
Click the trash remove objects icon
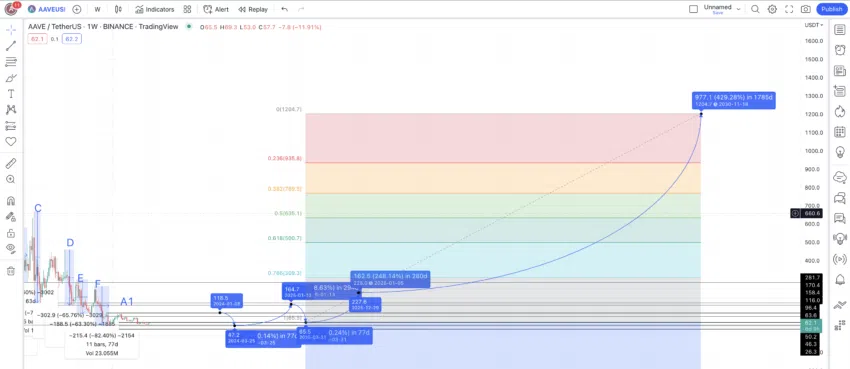pyautogui.click(x=11, y=271)
